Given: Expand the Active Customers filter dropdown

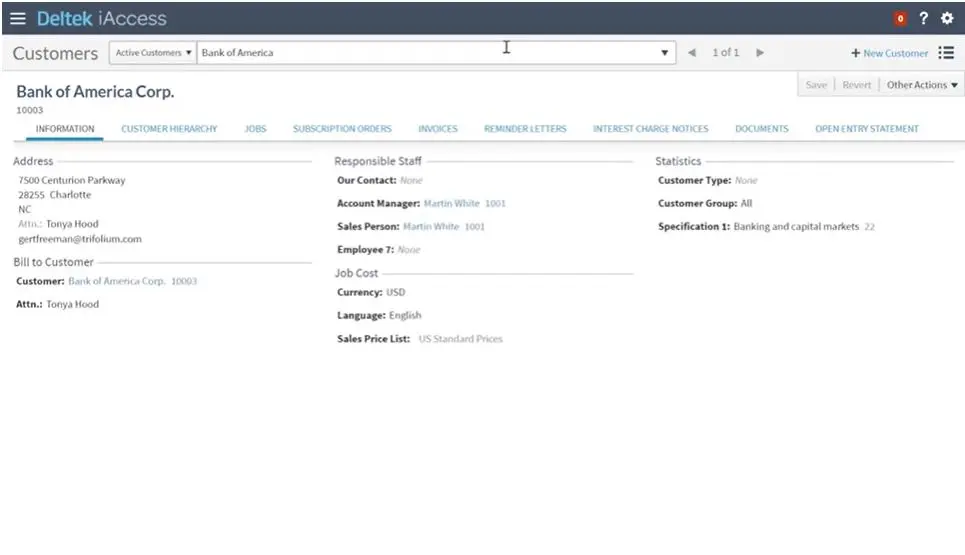Looking at the screenshot, I should point(153,53).
